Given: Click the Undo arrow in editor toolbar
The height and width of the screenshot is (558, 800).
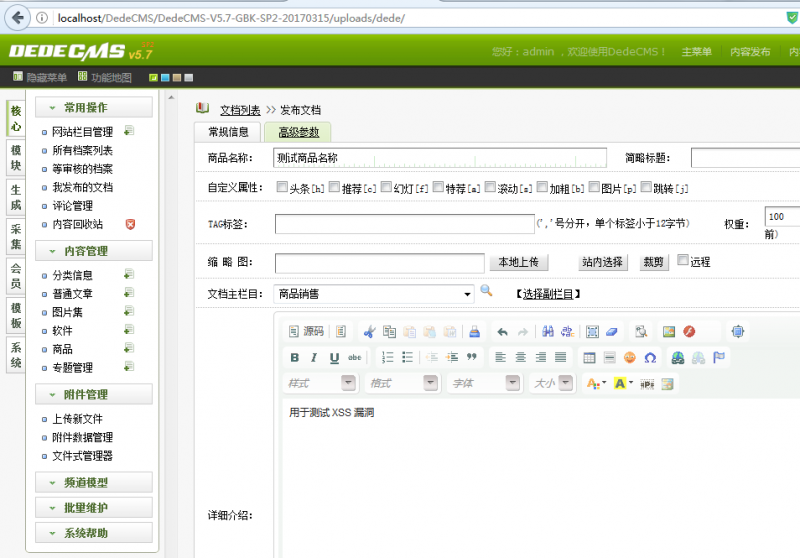Looking at the screenshot, I should click(x=502, y=331).
